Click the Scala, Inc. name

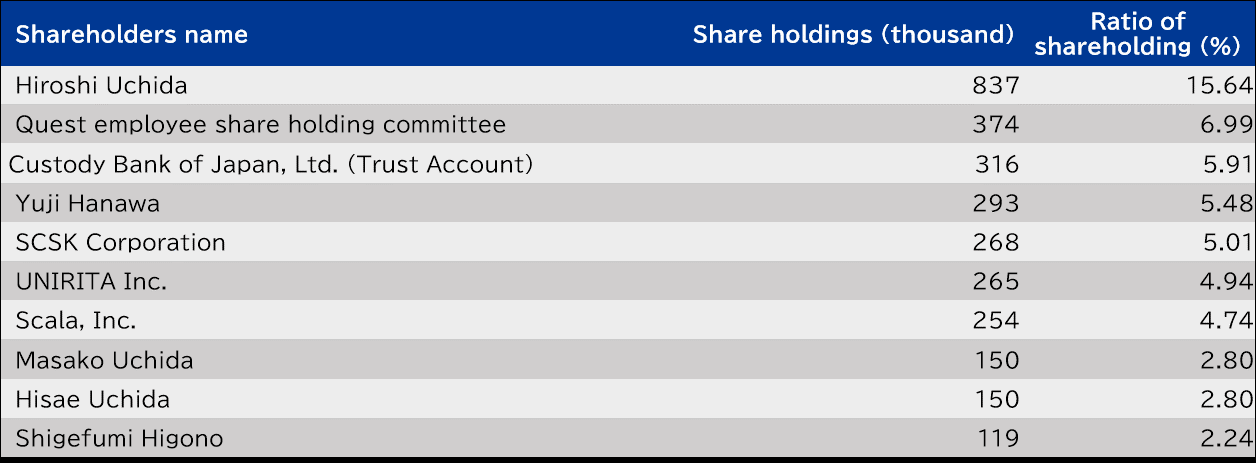[76, 321]
